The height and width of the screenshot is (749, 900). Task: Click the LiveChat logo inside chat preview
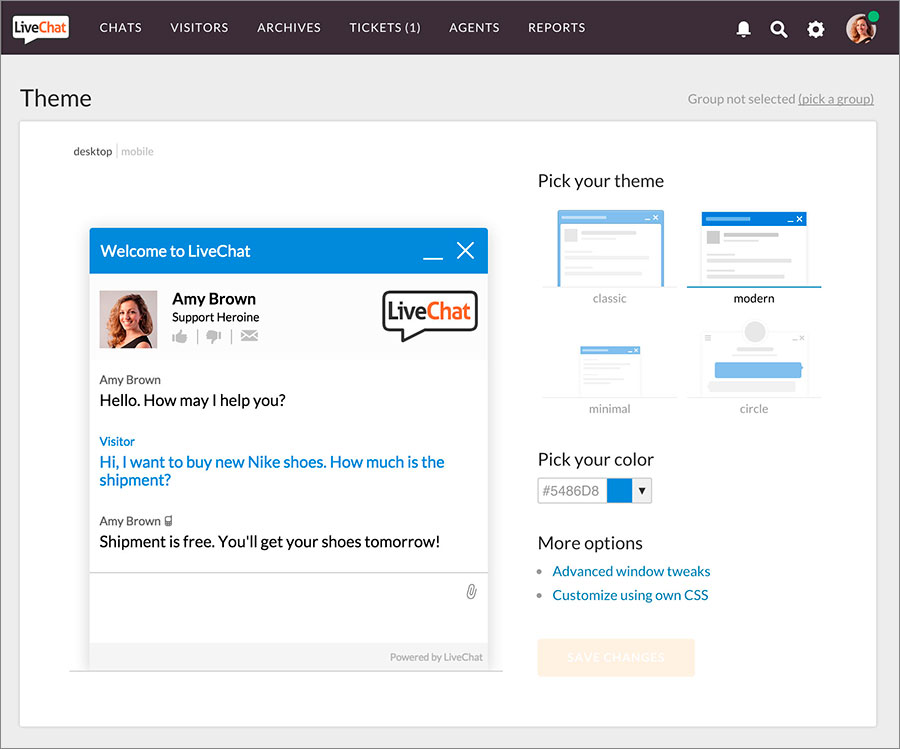(430, 315)
